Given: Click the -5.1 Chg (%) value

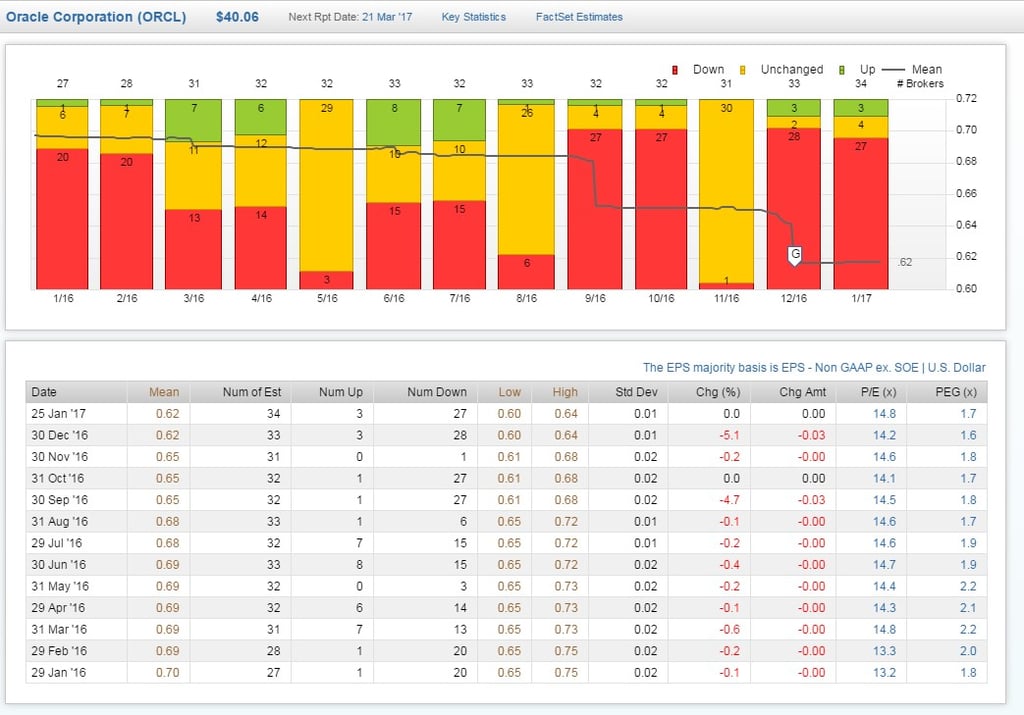Looking at the screenshot, I should [729, 435].
